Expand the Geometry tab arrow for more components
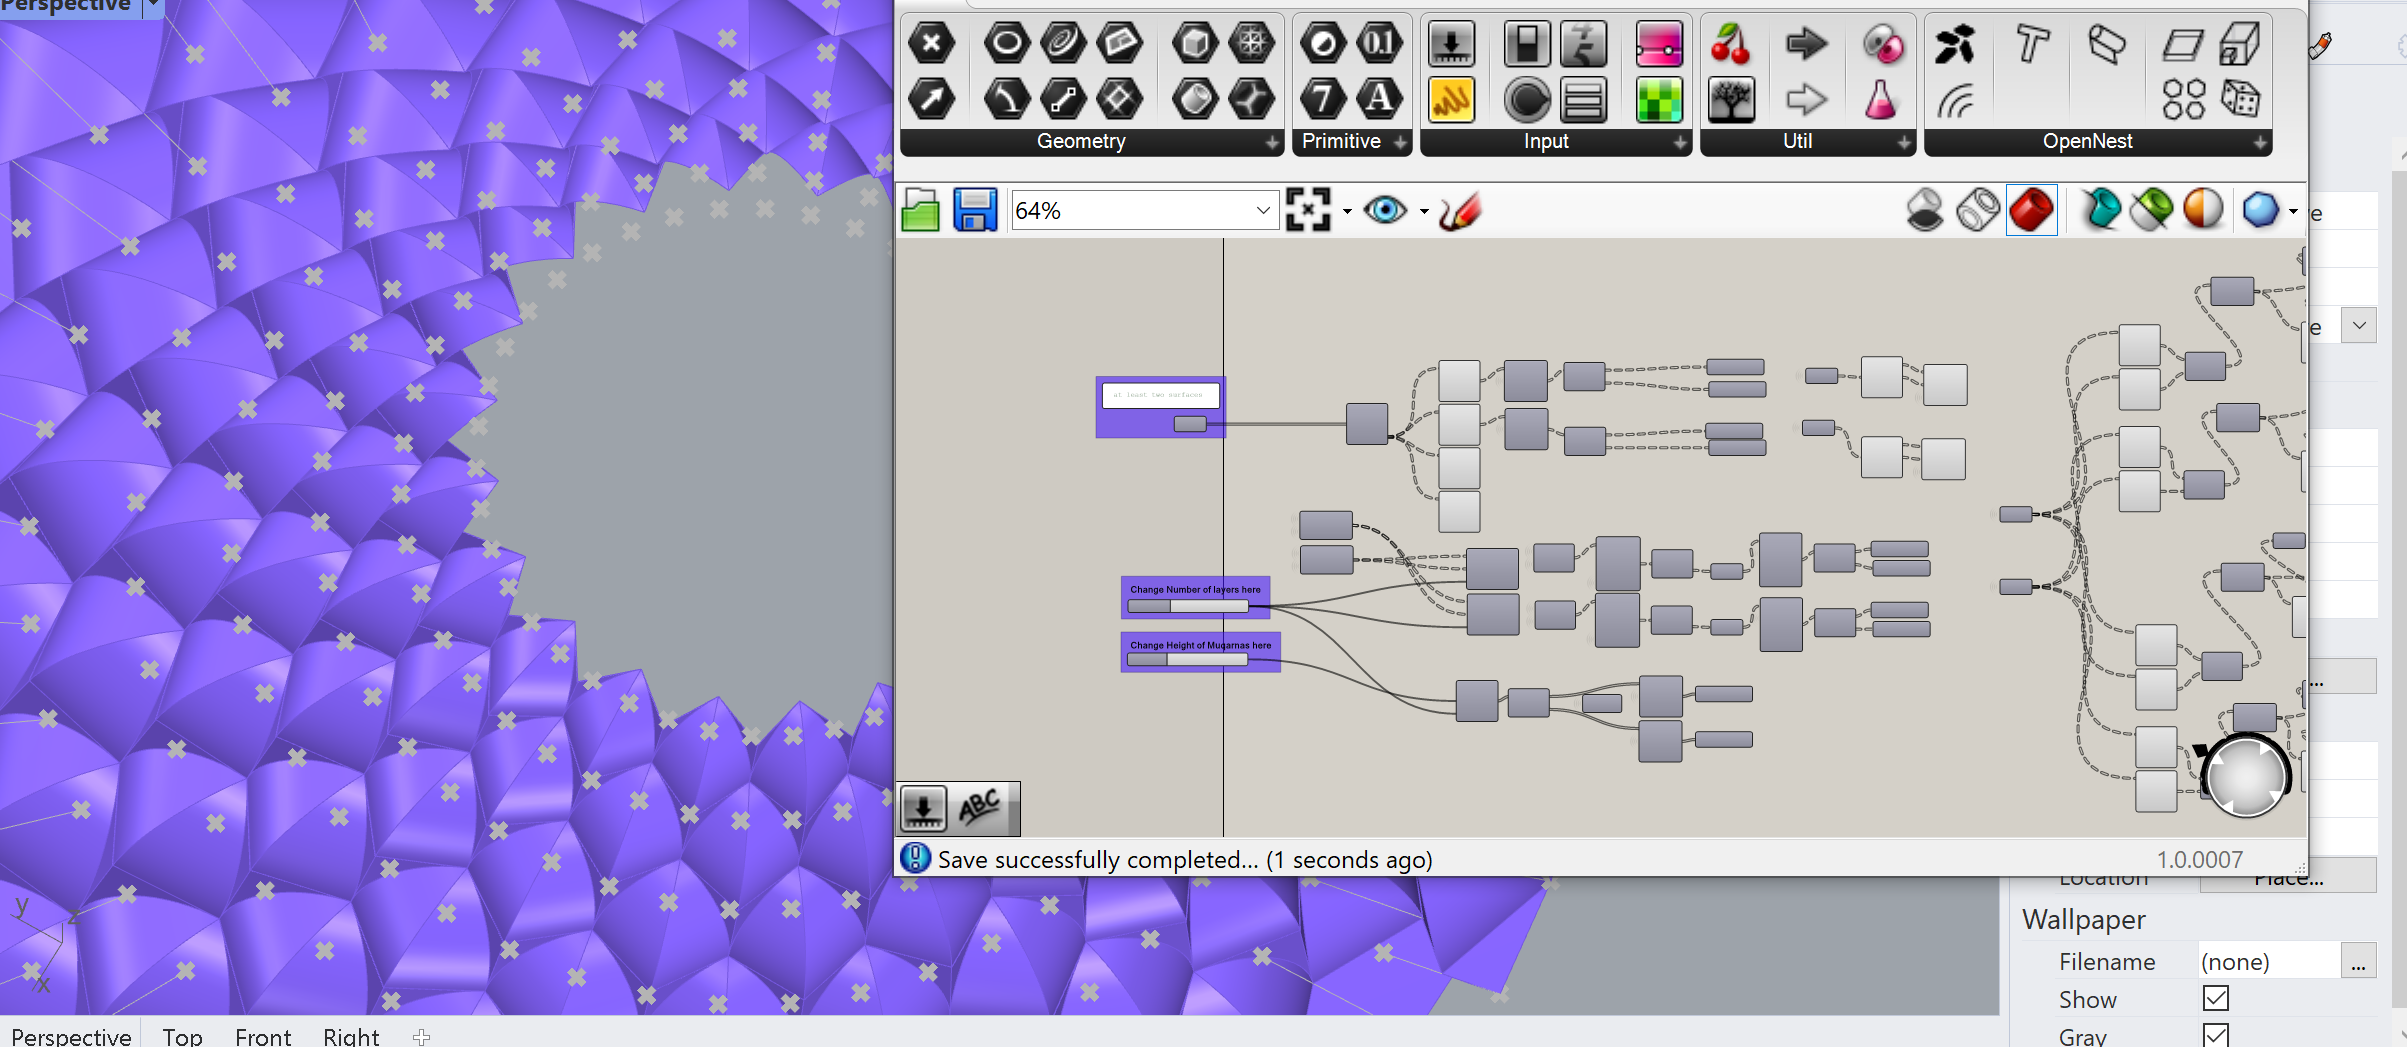 1272,141
